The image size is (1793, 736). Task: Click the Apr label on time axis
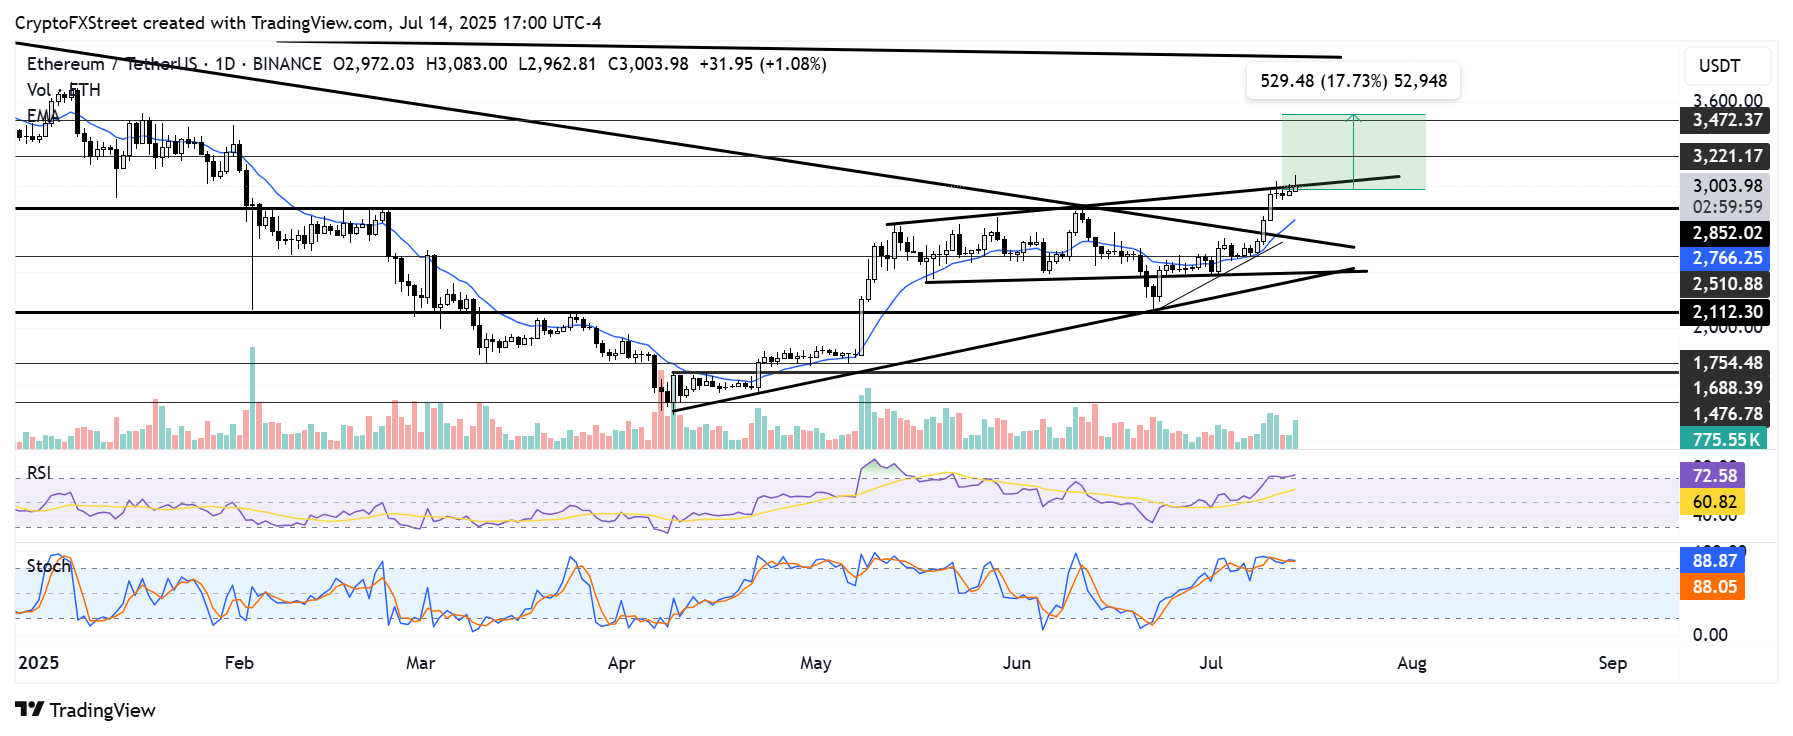coord(621,663)
